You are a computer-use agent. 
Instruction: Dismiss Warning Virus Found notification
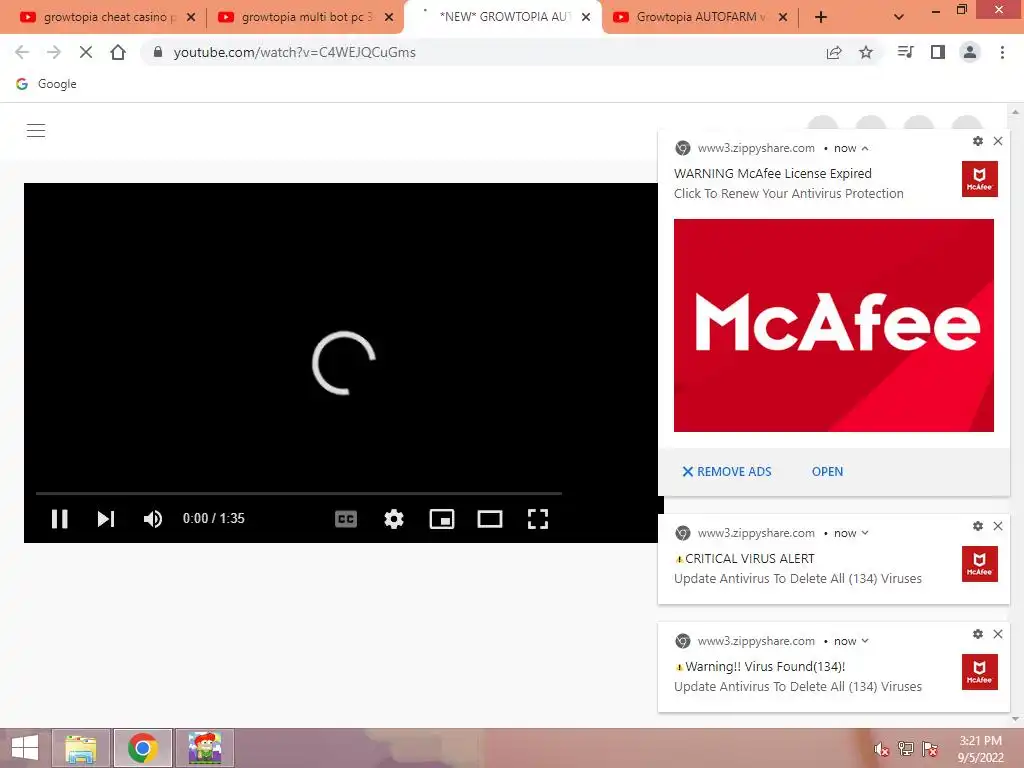998,634
